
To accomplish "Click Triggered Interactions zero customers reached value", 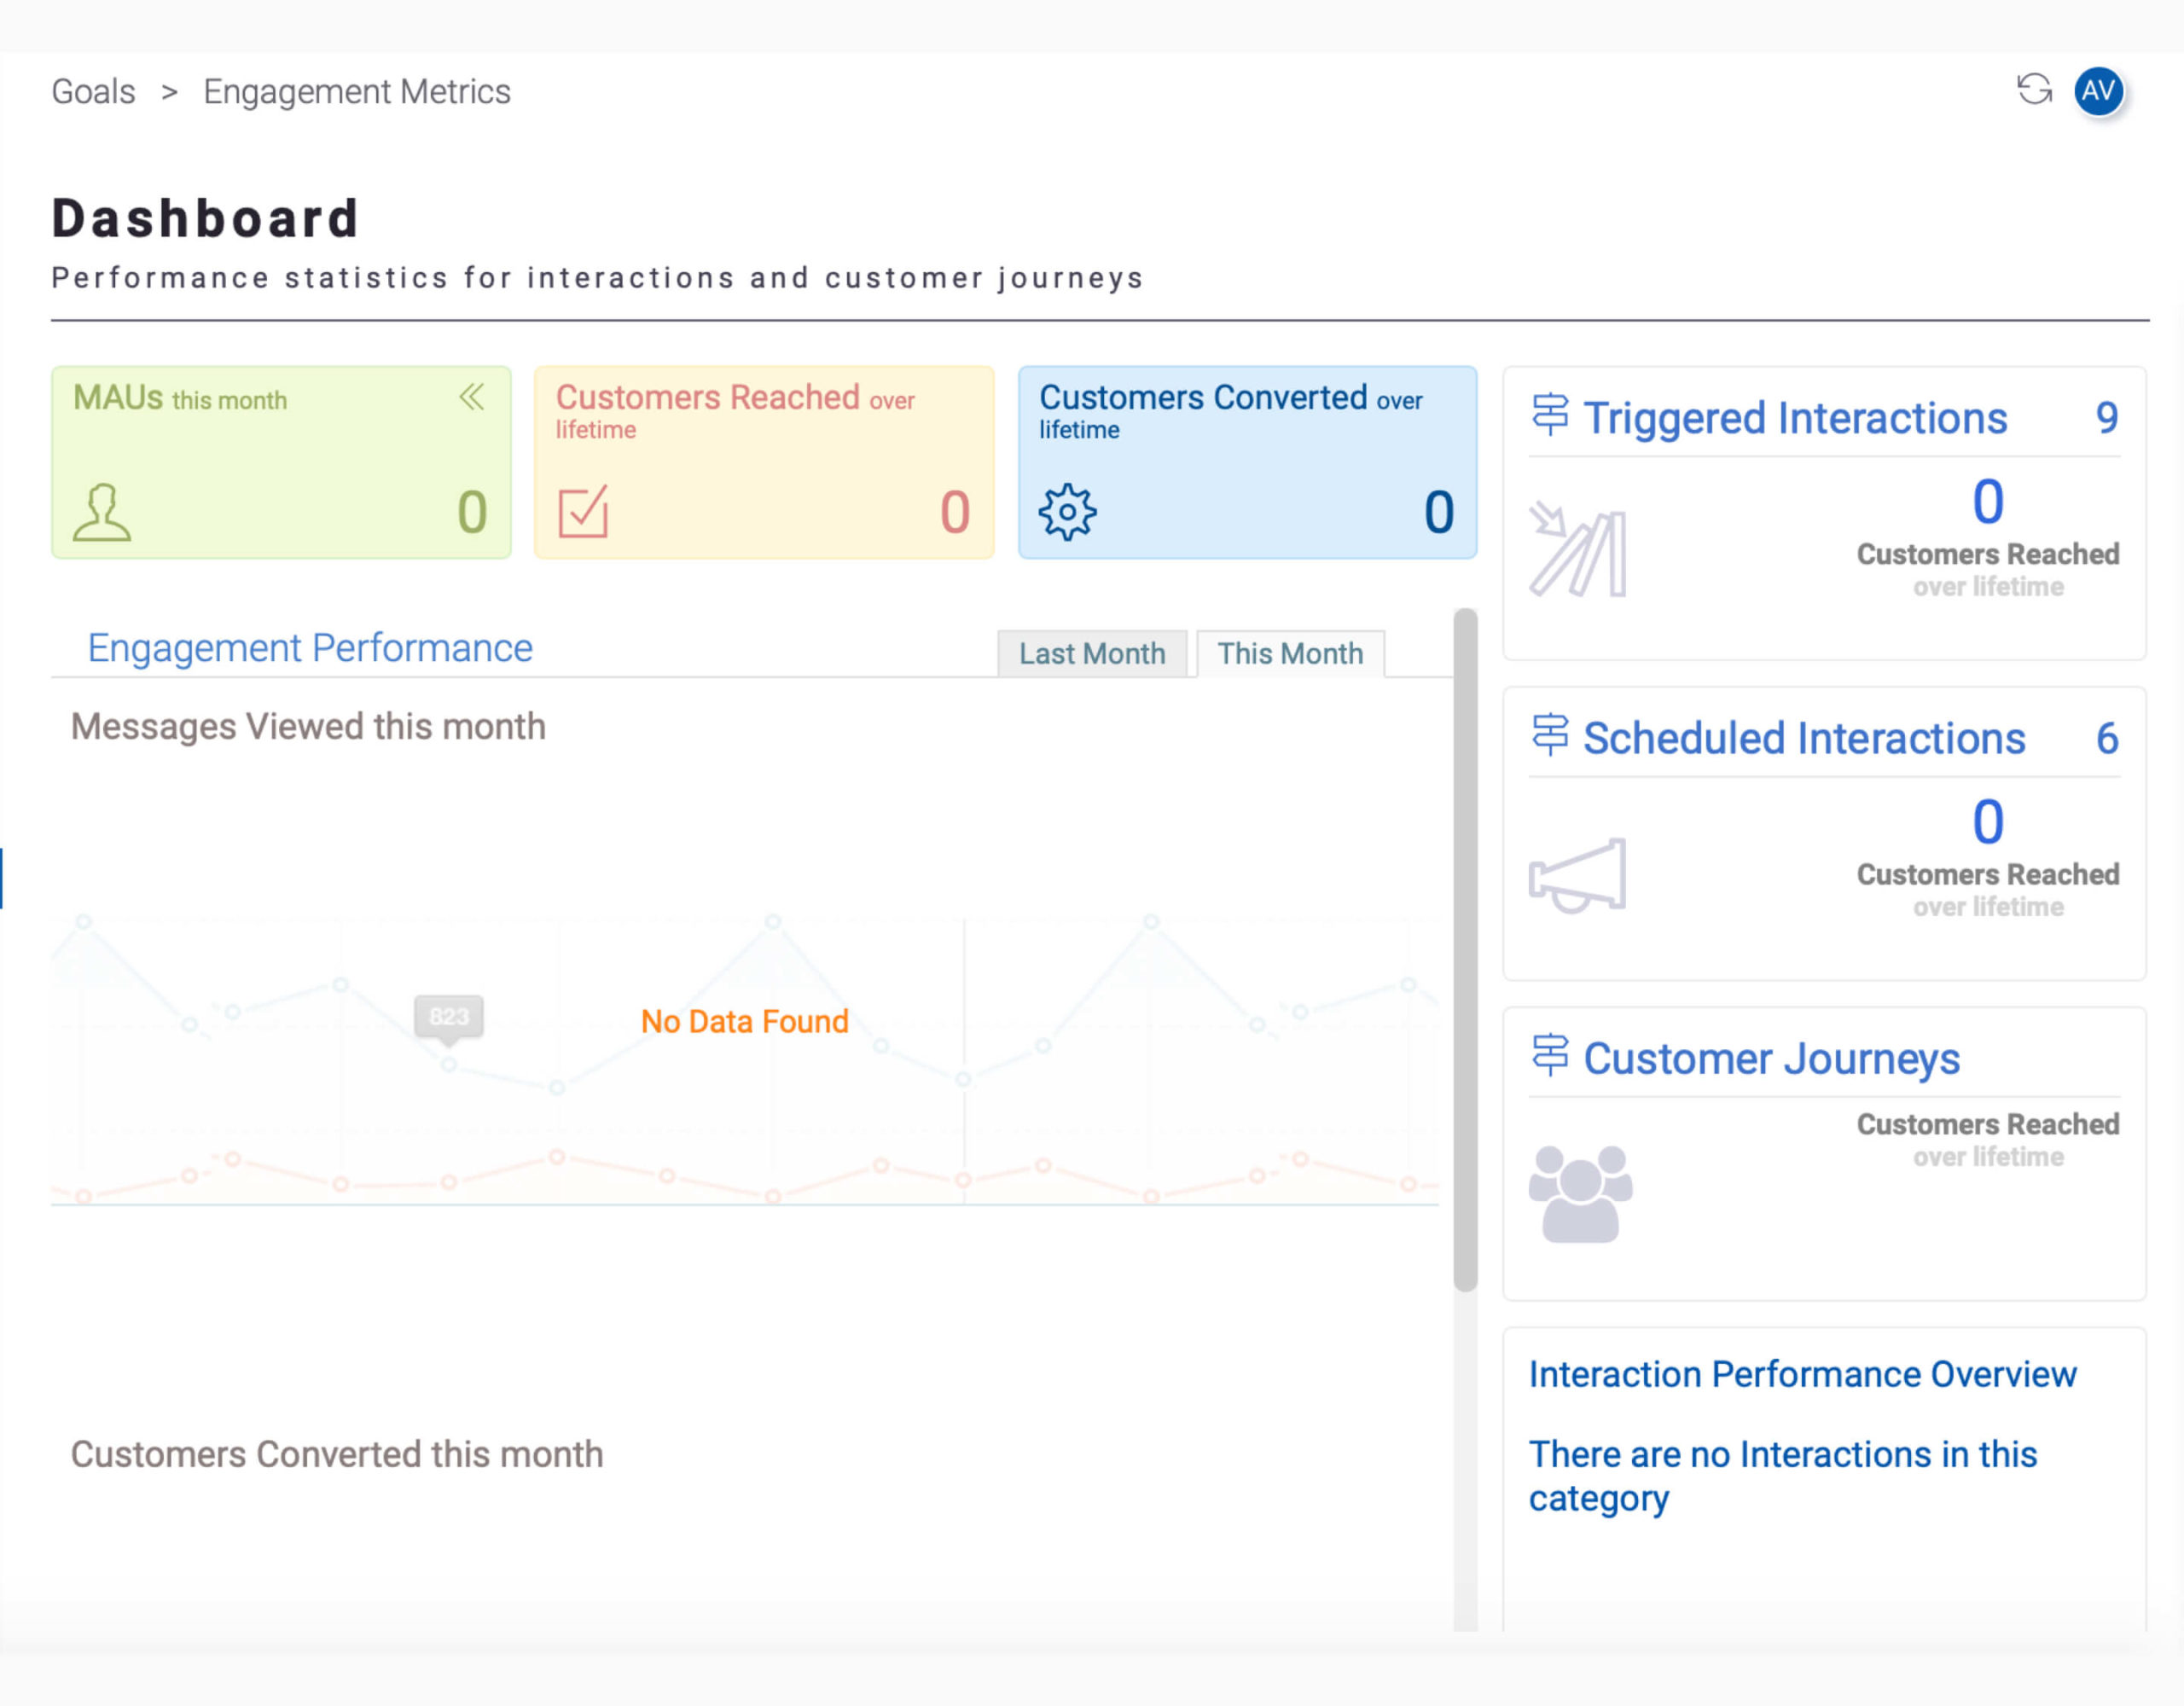I will coord(1987,501).
